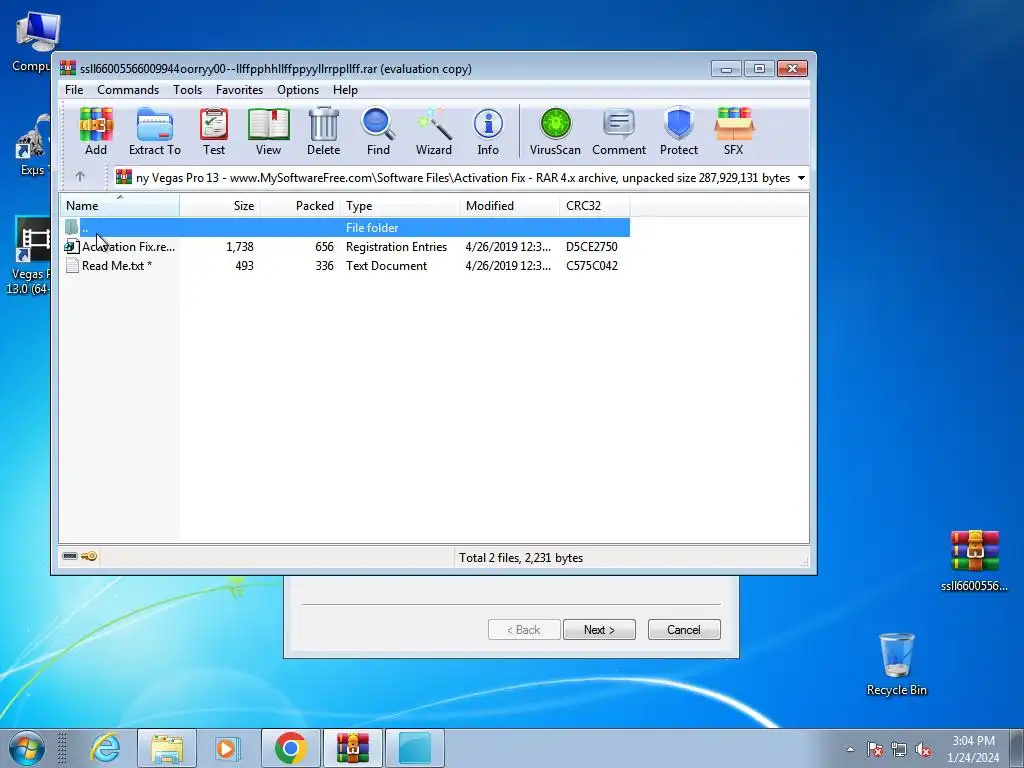
Task: Open Windows Explorer from the taskbar
Action: point(167,748)
